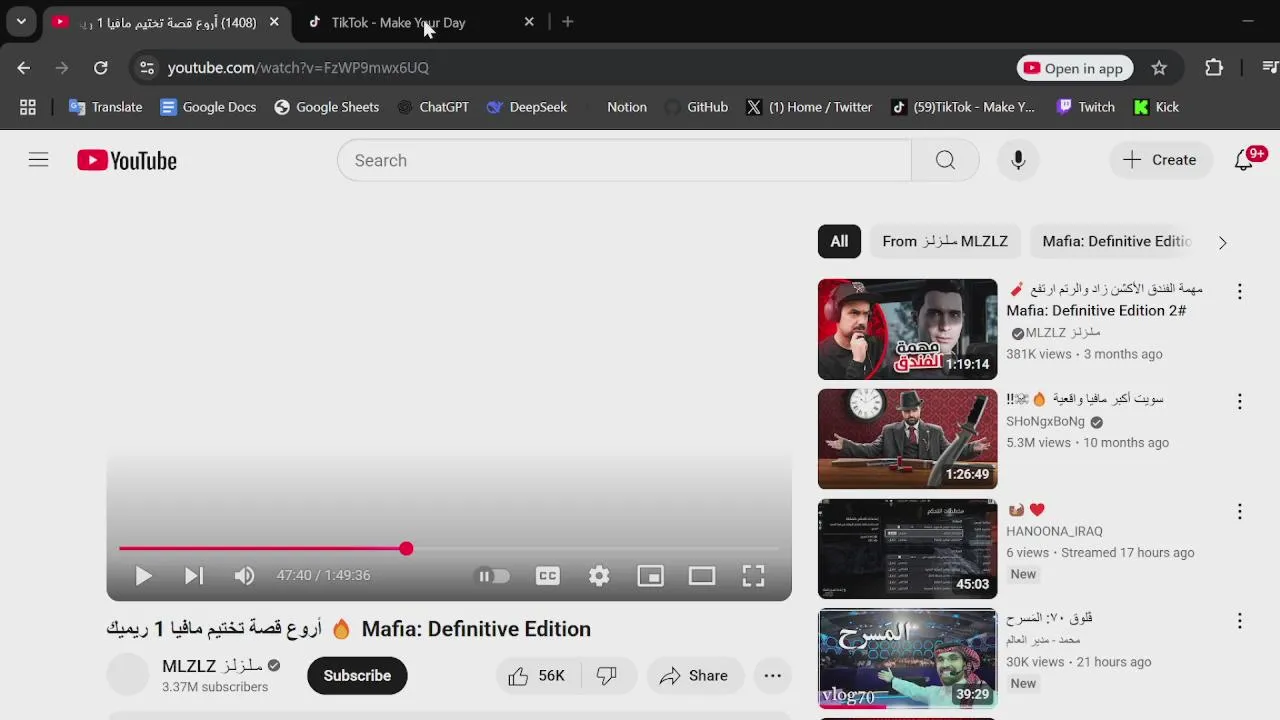1280x720 pixels.
Task: Open options for HANOONA_IRAQ video
Action: [x=1239, y=512]
